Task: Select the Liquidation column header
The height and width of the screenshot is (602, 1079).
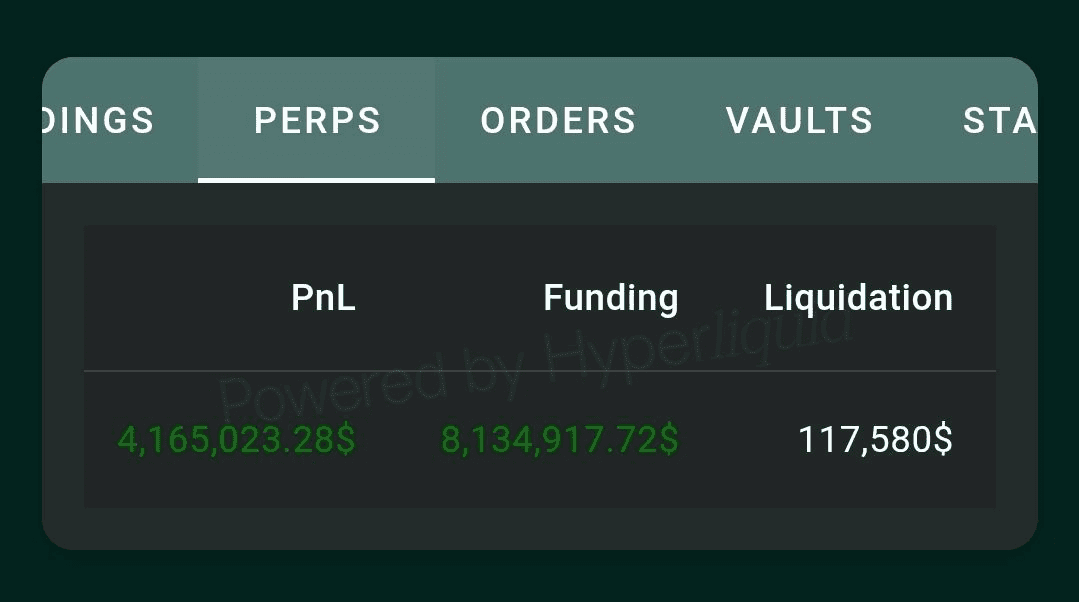Action: (858, 298)
